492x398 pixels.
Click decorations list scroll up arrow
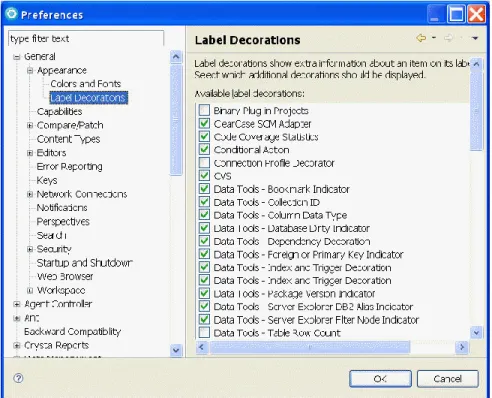[x=476, y=64]
